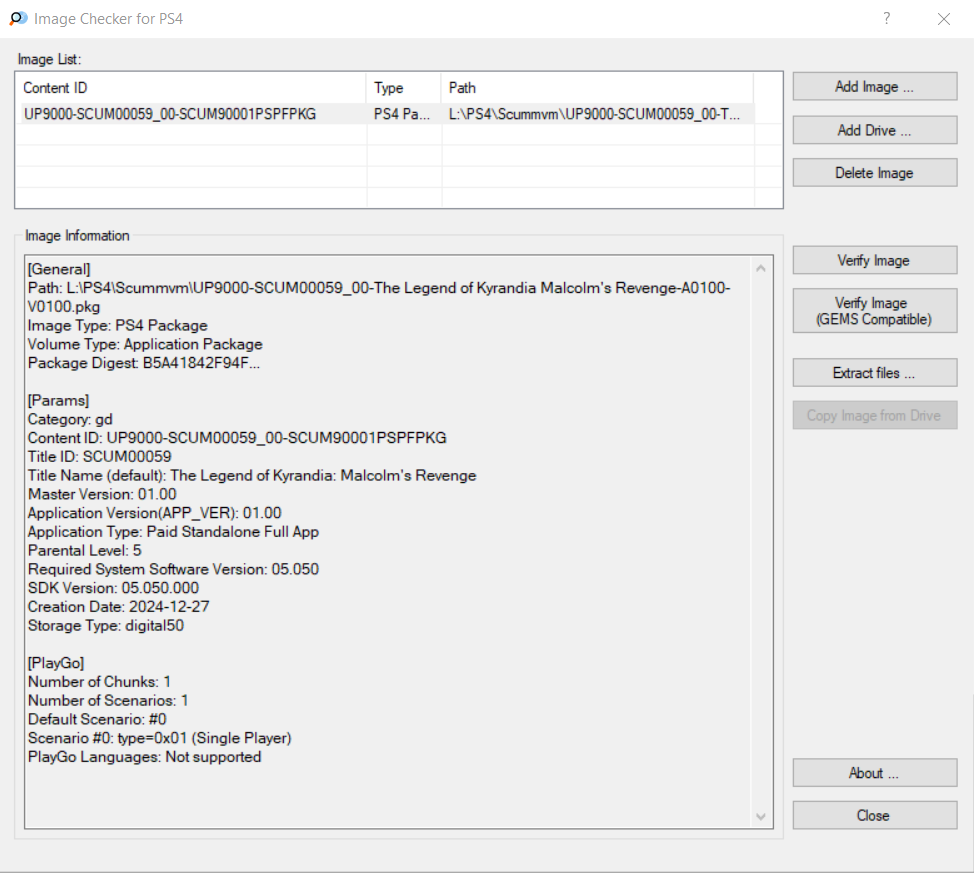974x873 pixels.
Task: Click the scroll down arrow in Image Information
Action: (x=761, y=816)
